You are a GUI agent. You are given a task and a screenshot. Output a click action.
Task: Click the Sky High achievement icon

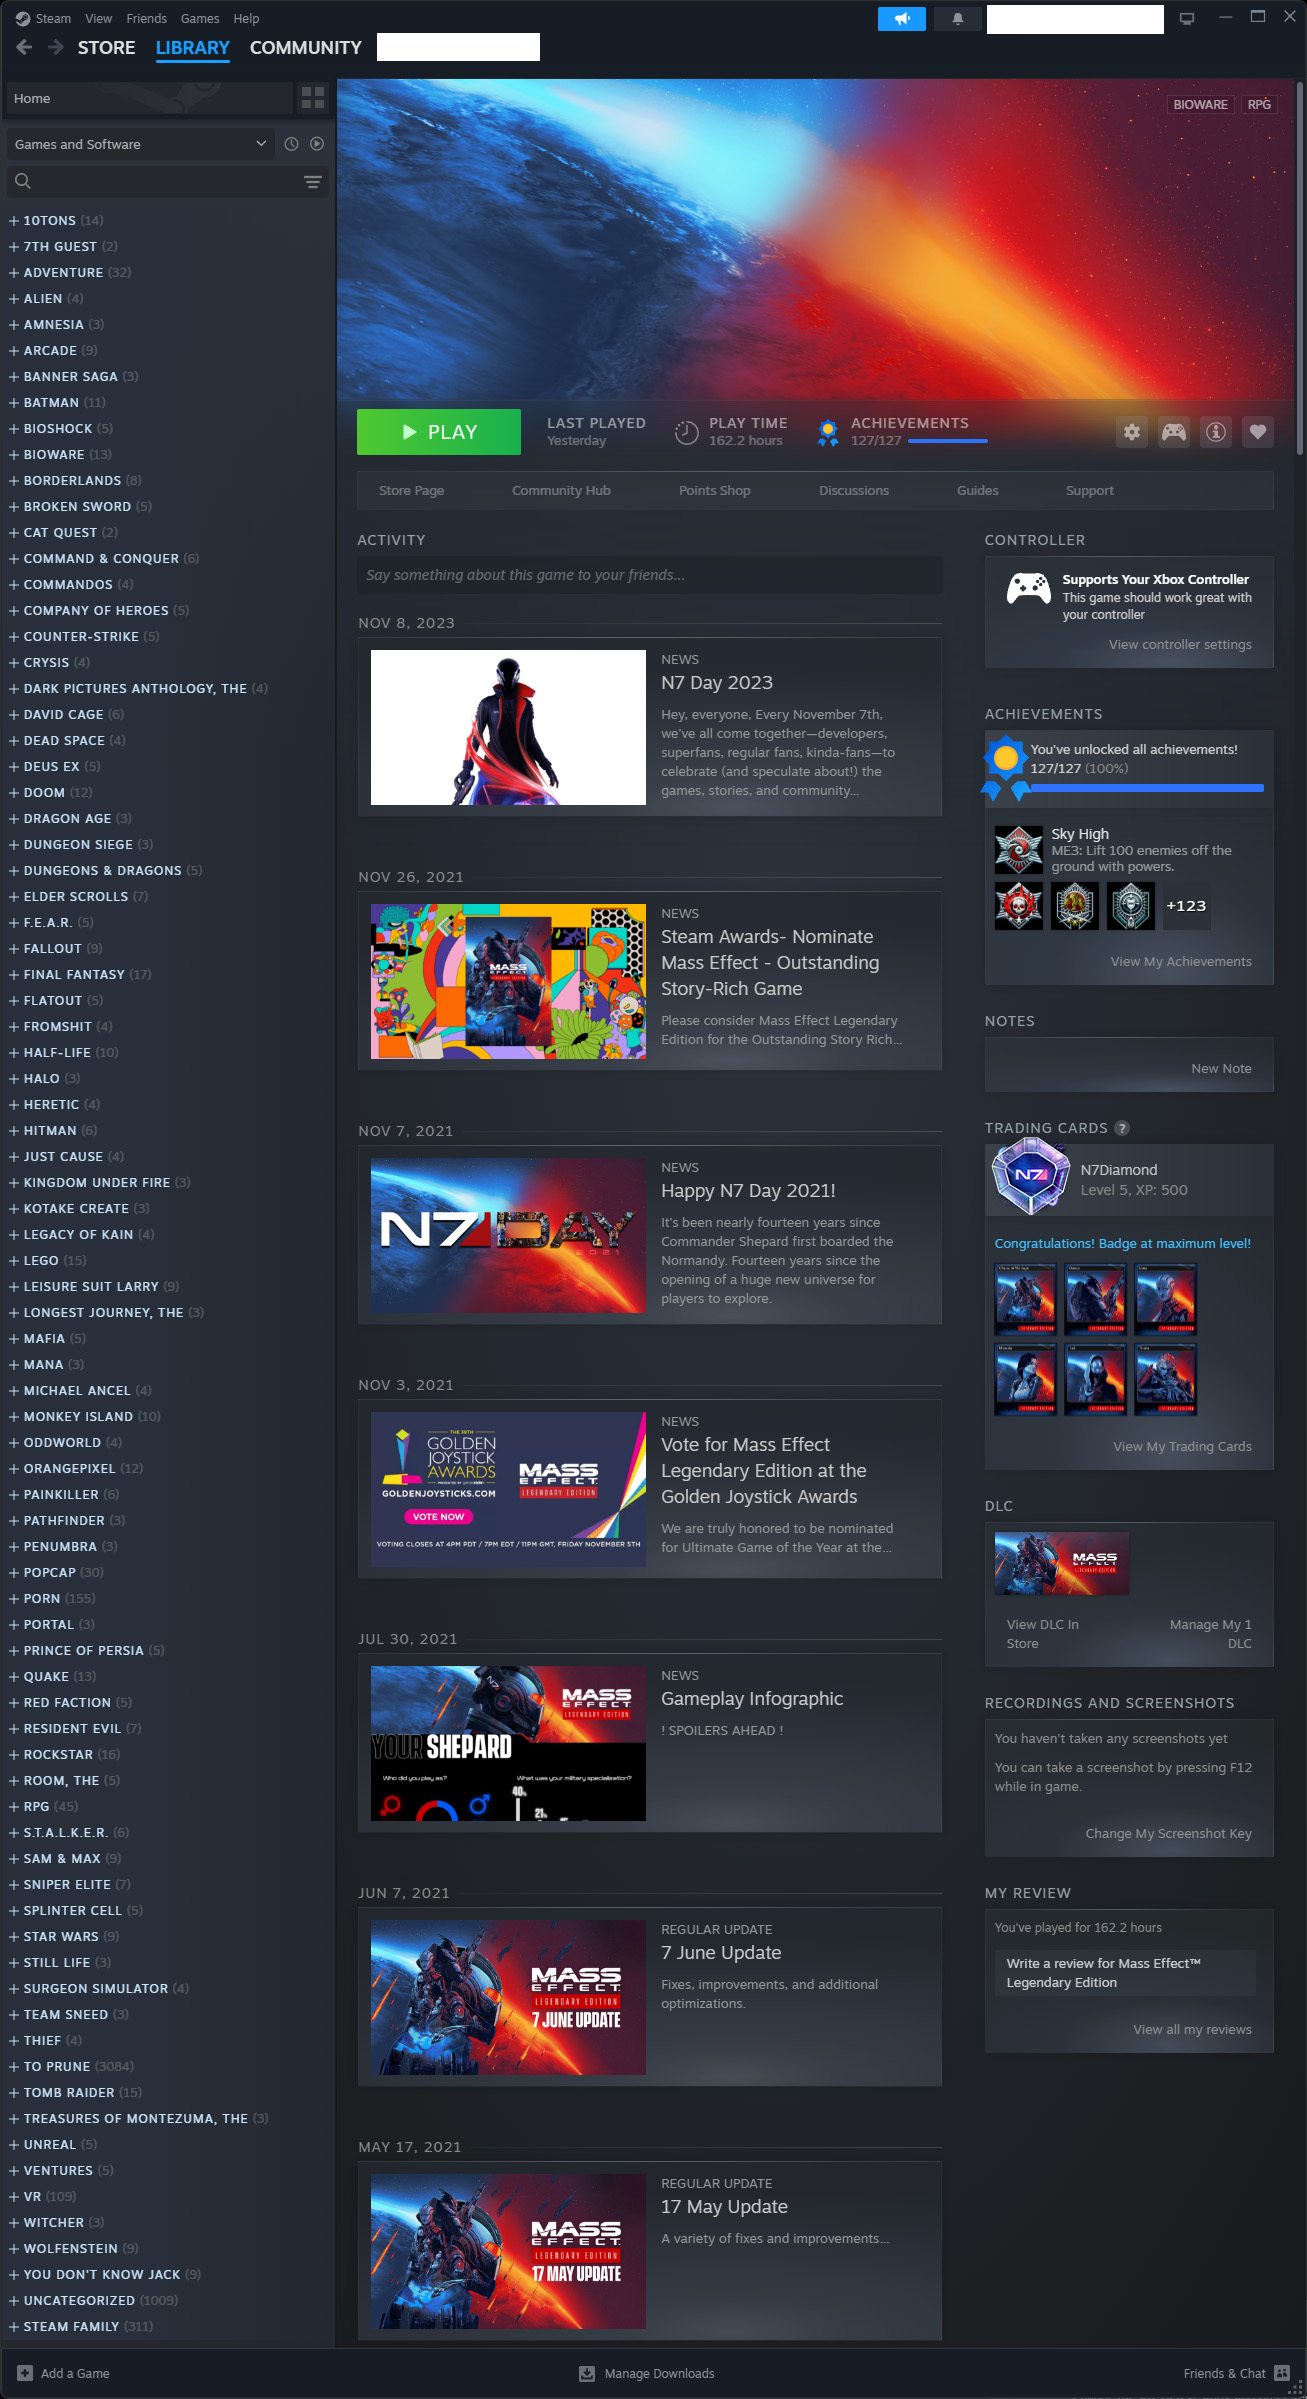pos(1019,850)
